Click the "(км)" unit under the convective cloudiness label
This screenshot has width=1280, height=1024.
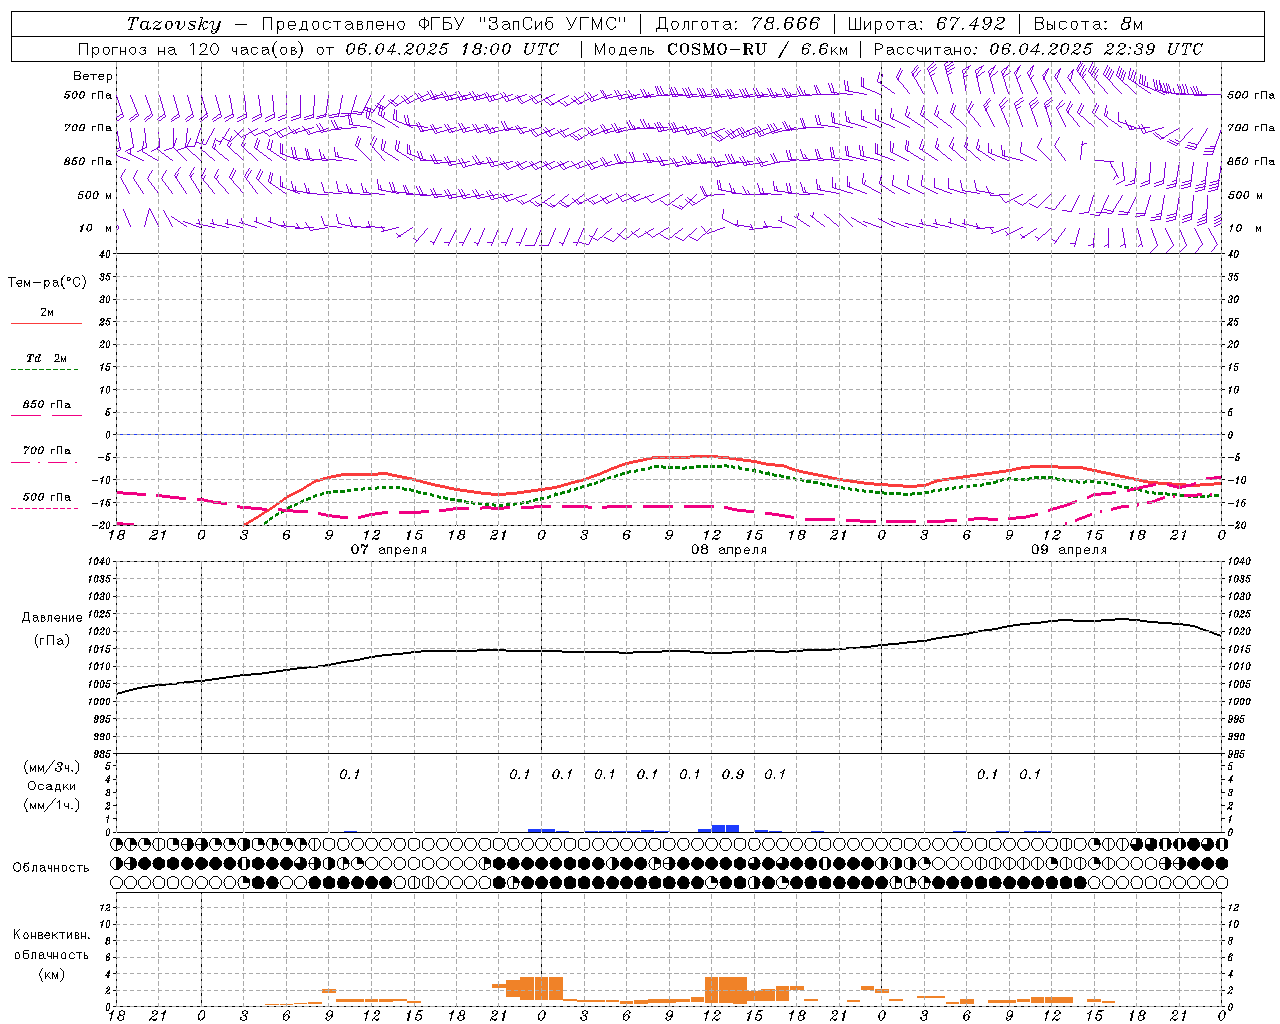[52, 974]
